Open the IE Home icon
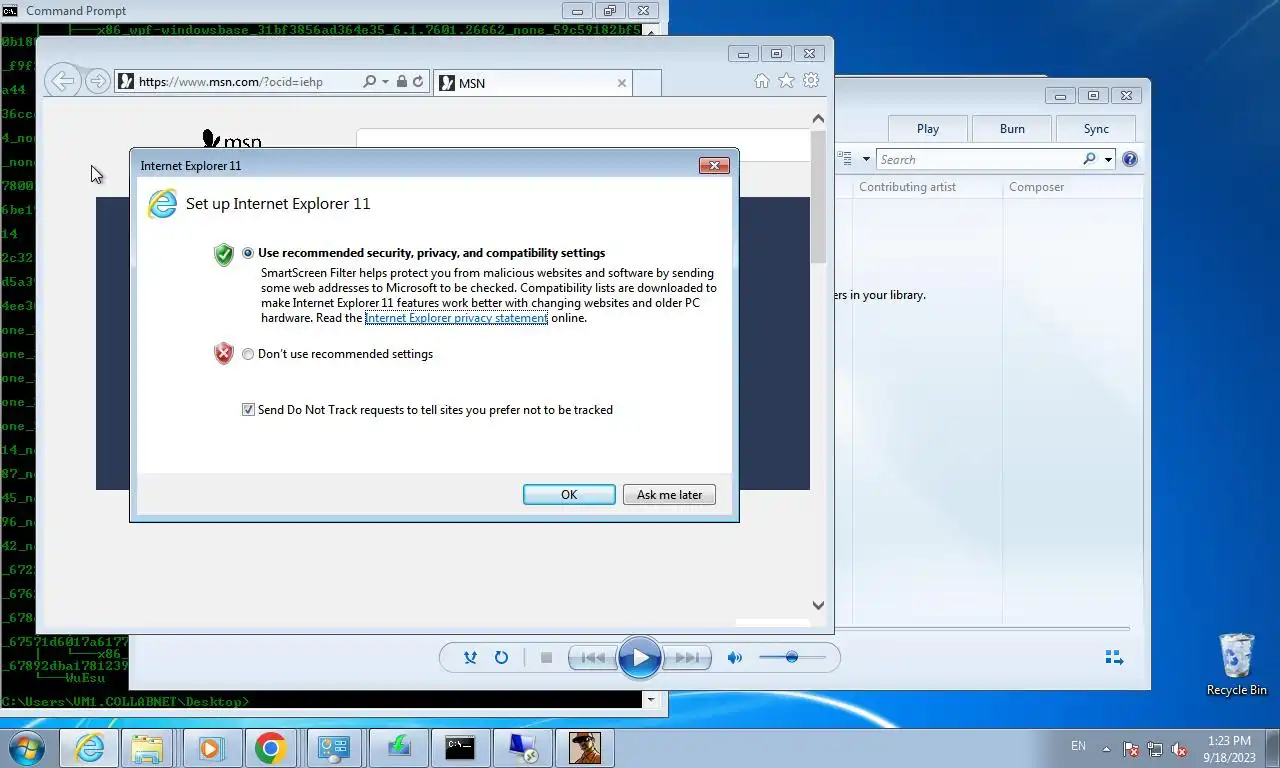Screen dimensions: 1280x768 762,81
